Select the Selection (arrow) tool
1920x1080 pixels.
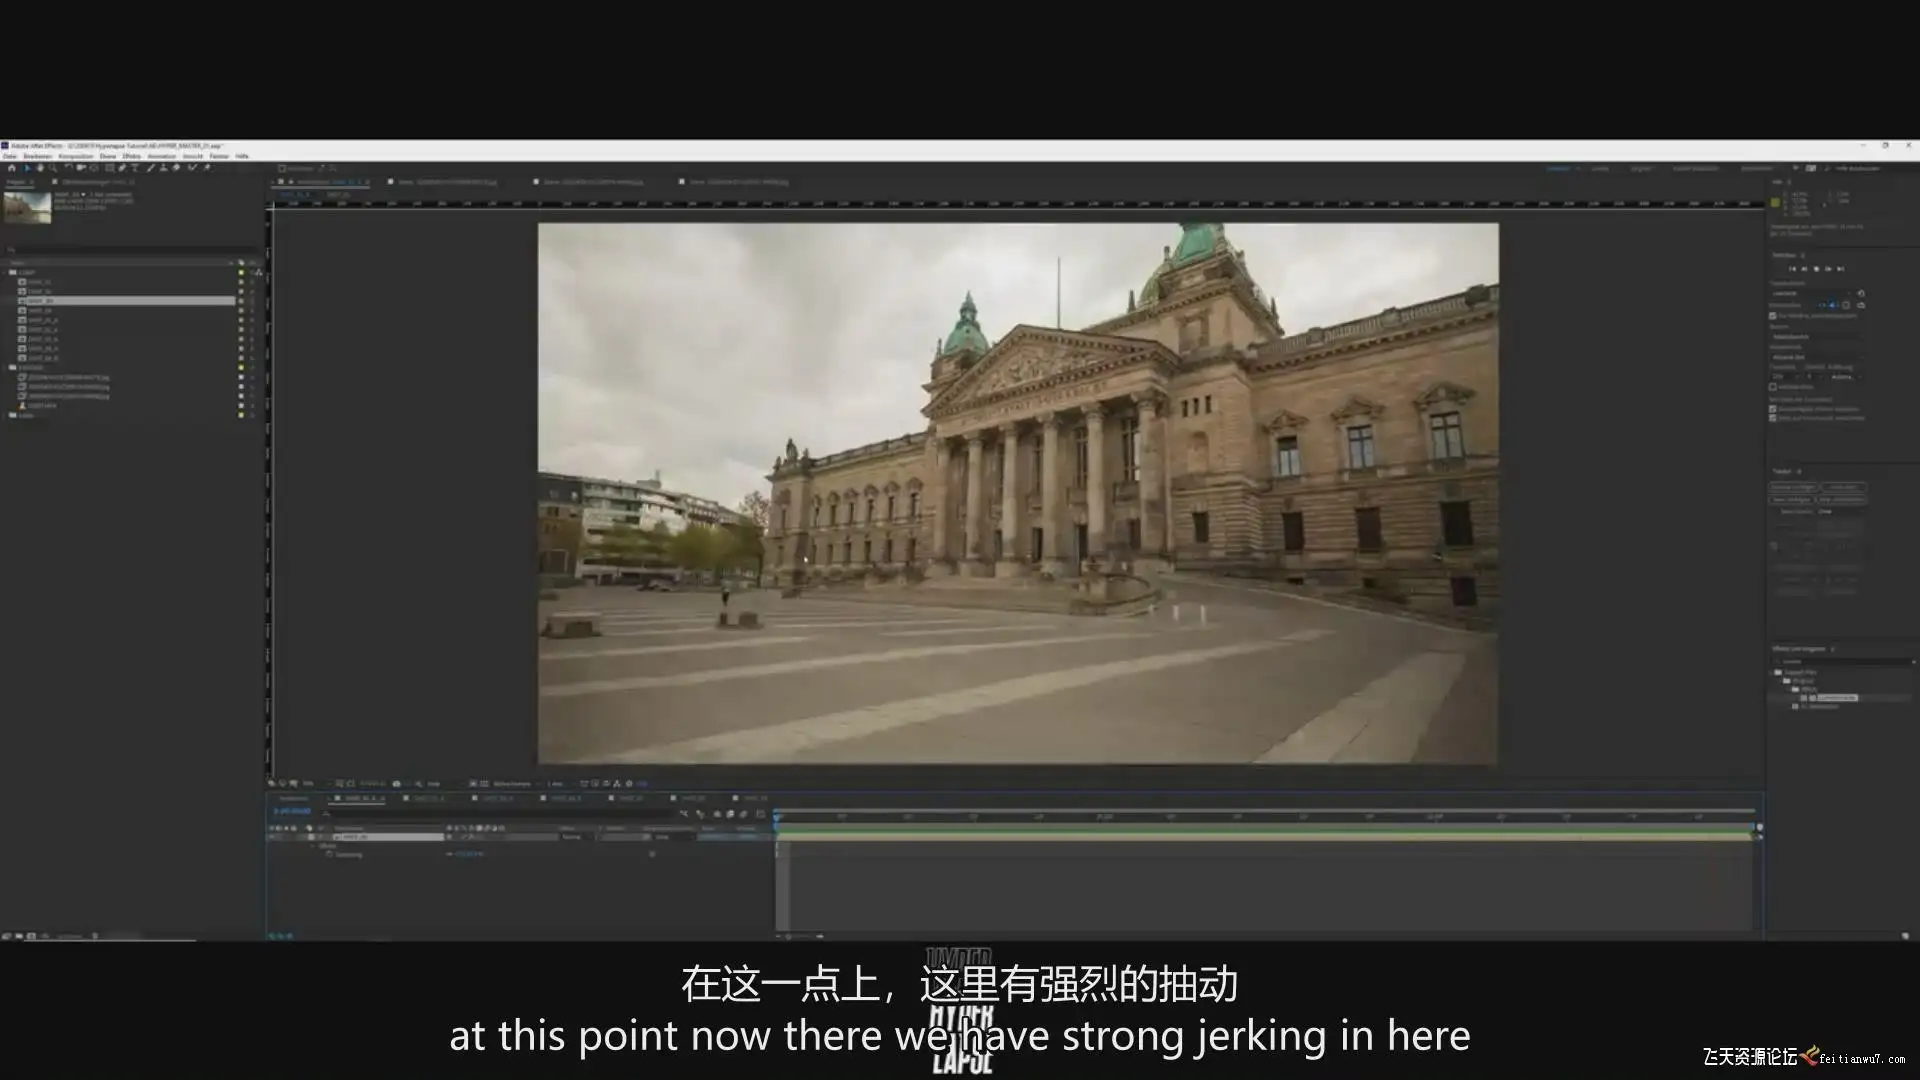[x=27, y=168]
